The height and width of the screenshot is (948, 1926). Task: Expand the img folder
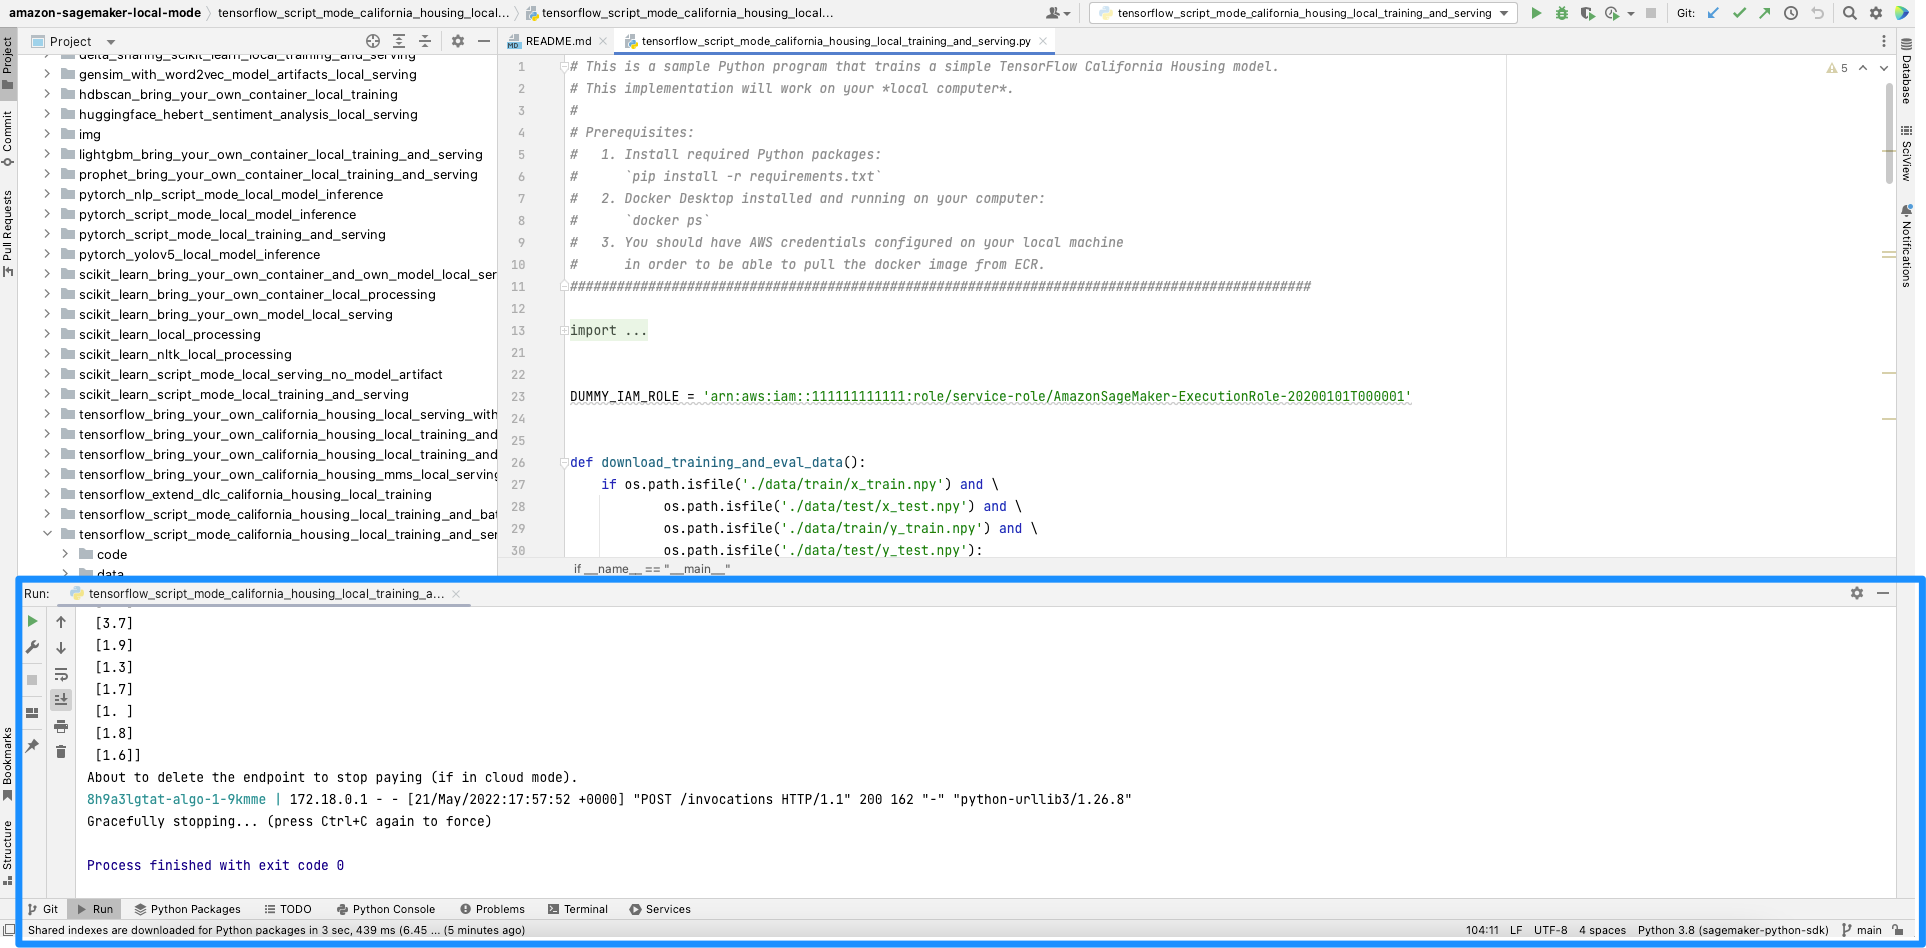click(x=47, y=134)
